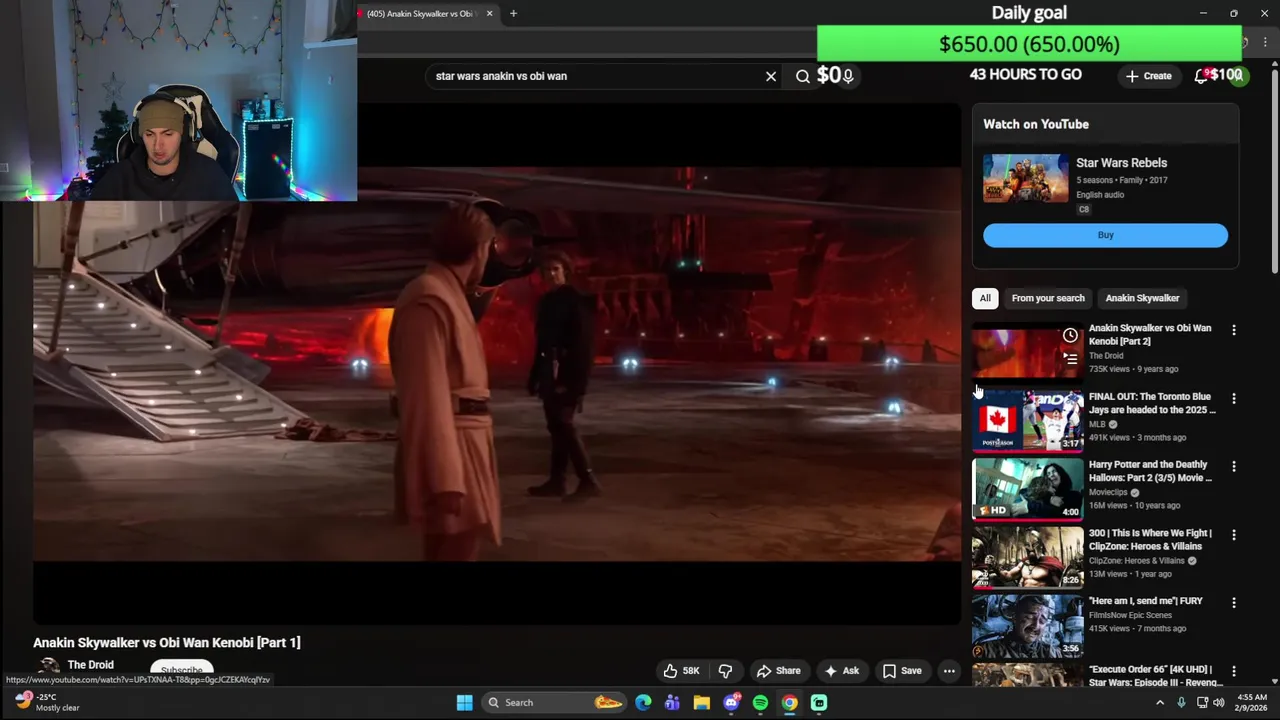This screenshot has width=1280, height=720.
Task: Open the three-dot more actions below video
Action: click(949, 671)
